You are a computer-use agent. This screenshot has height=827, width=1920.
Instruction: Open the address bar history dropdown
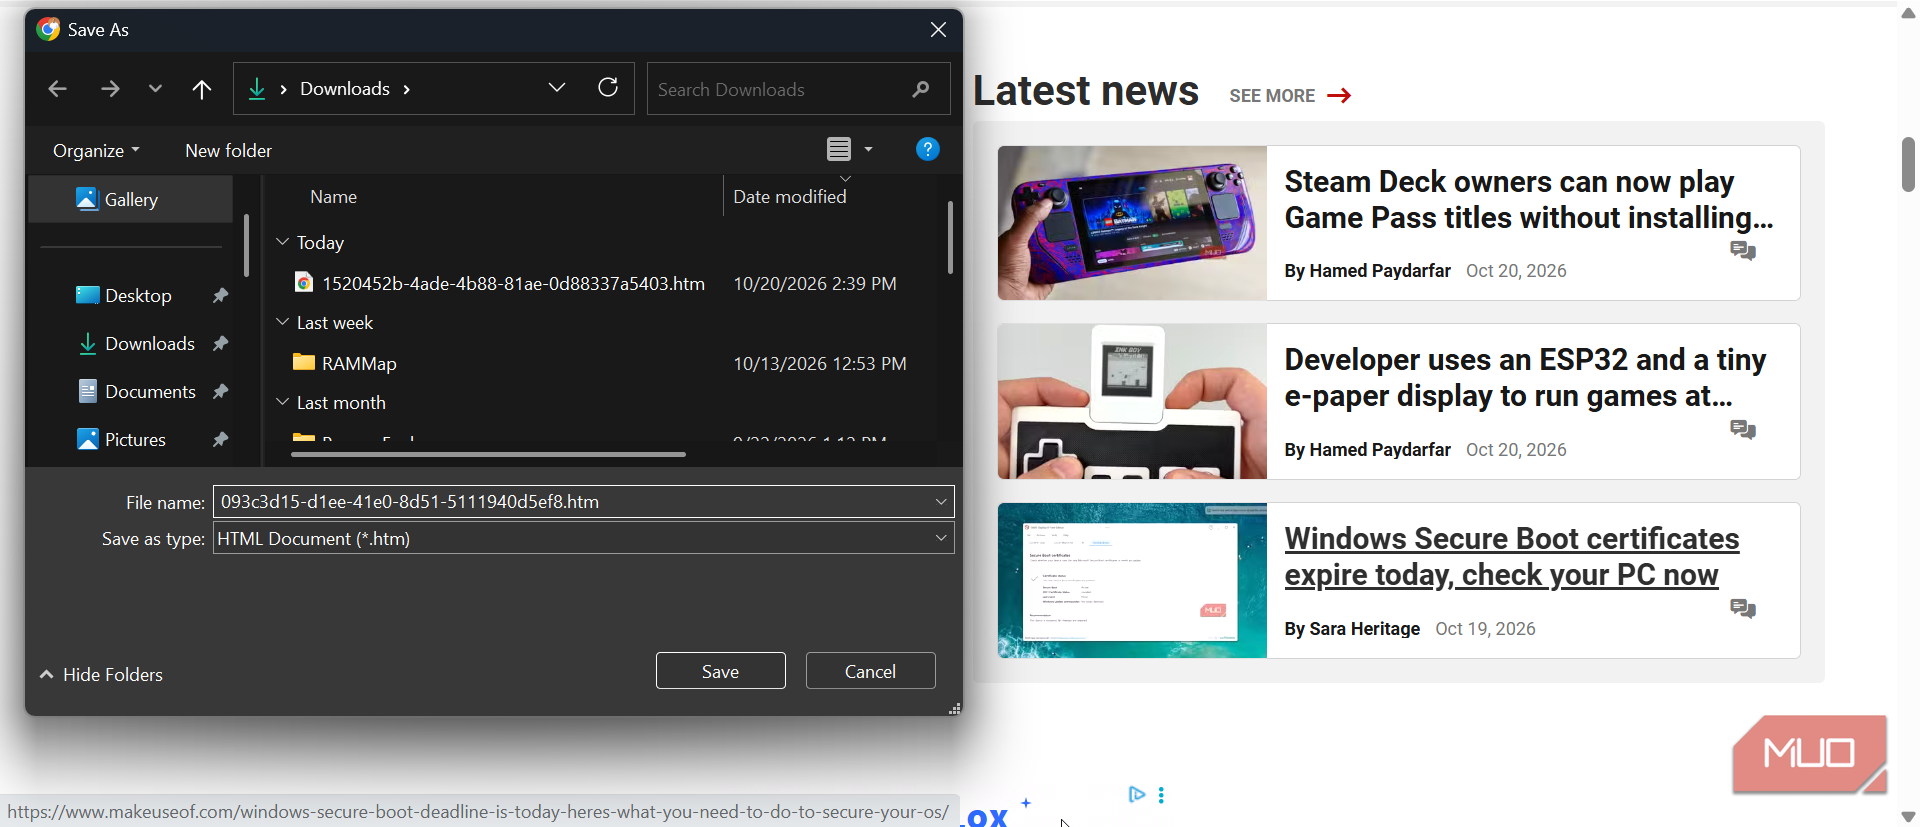coord(557,88)
